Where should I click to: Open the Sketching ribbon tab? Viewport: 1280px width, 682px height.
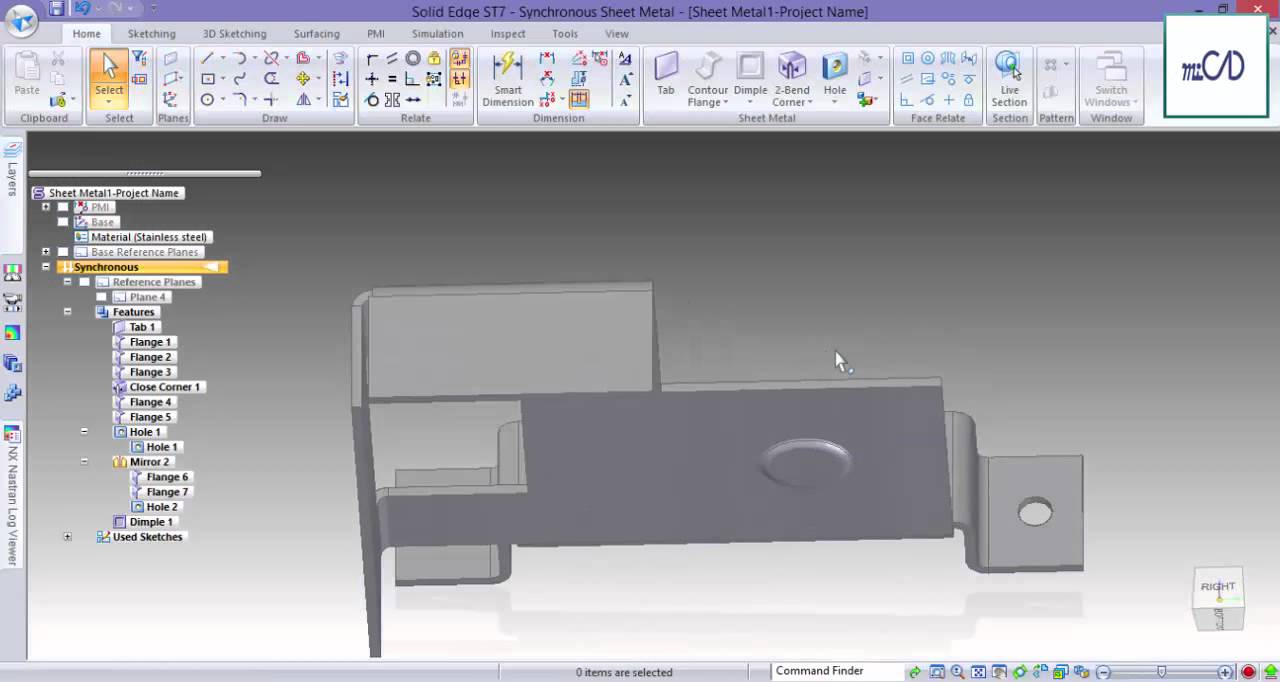coord(151,34)
